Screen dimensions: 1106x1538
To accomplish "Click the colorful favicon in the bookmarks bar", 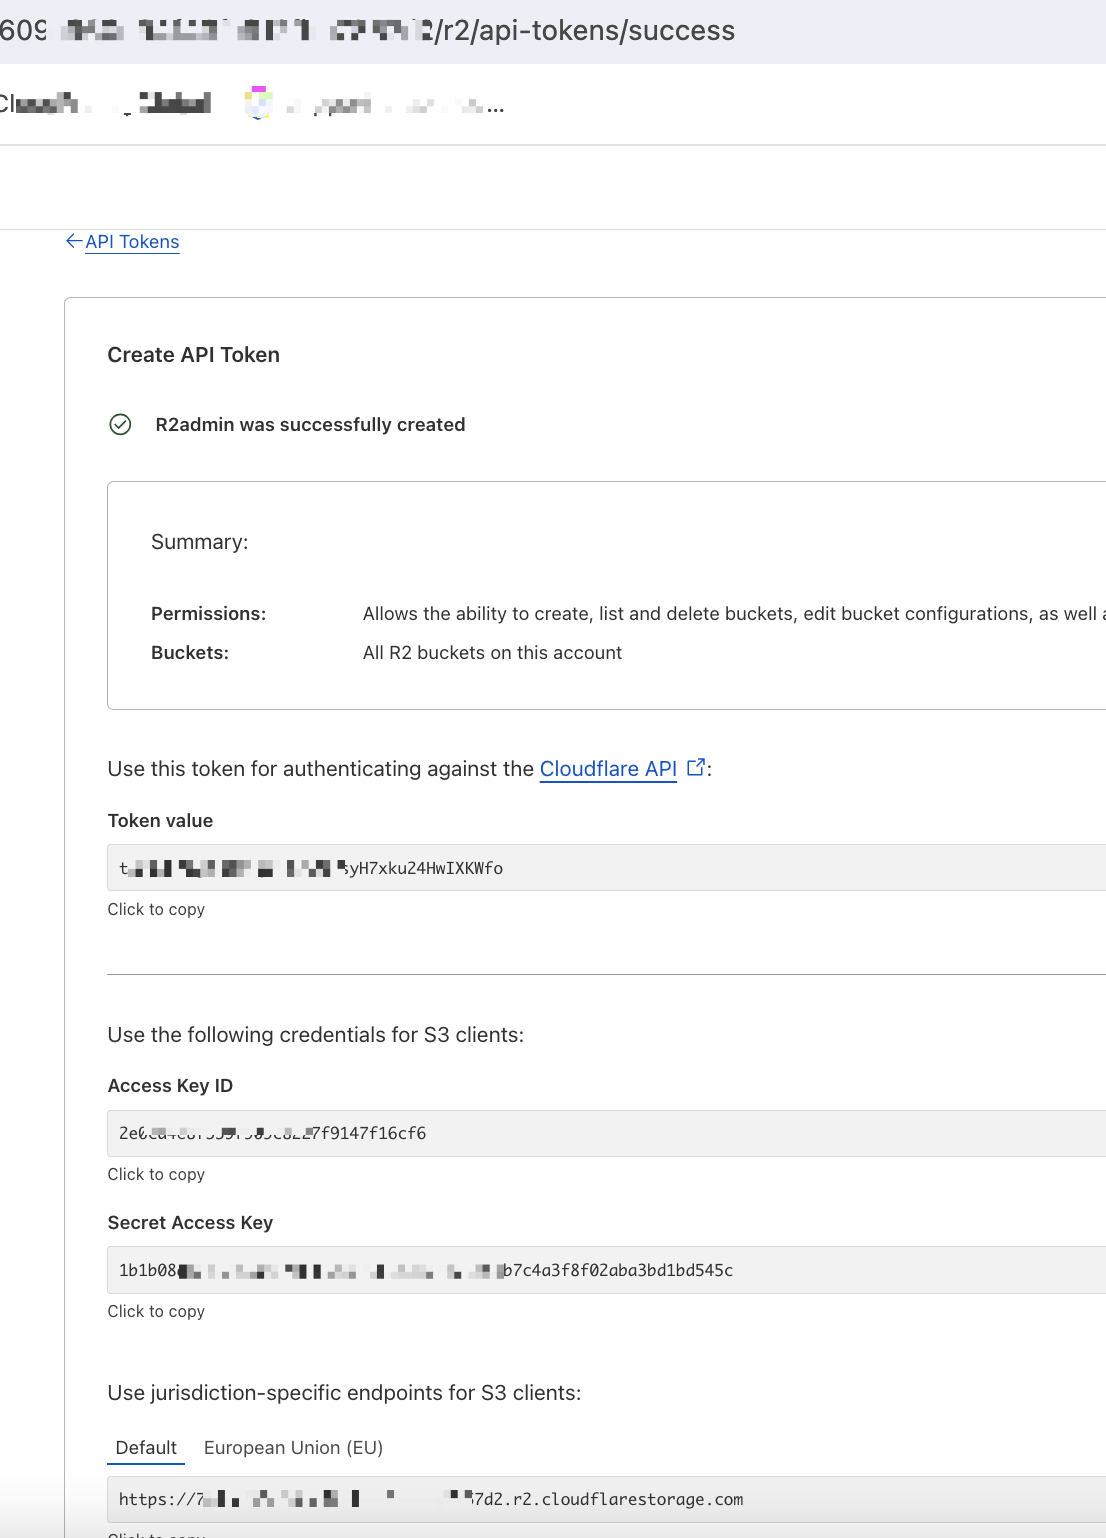I will 259,102.
